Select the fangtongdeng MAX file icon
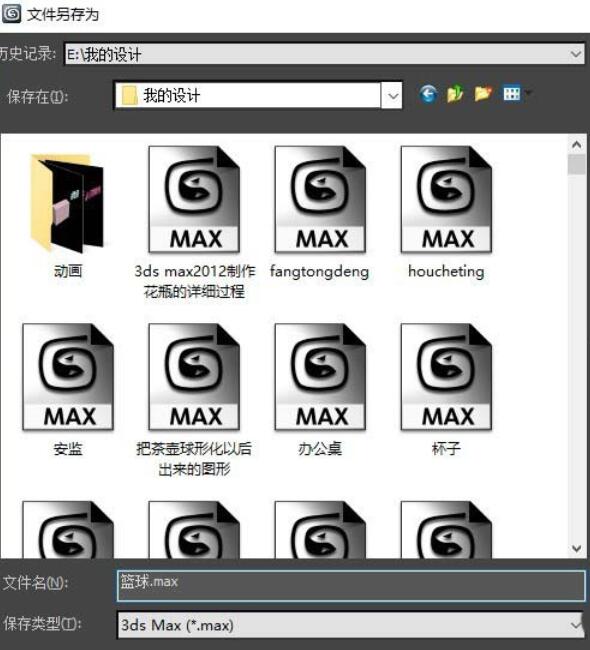590x650 pixels. click(x=320, y=199)
